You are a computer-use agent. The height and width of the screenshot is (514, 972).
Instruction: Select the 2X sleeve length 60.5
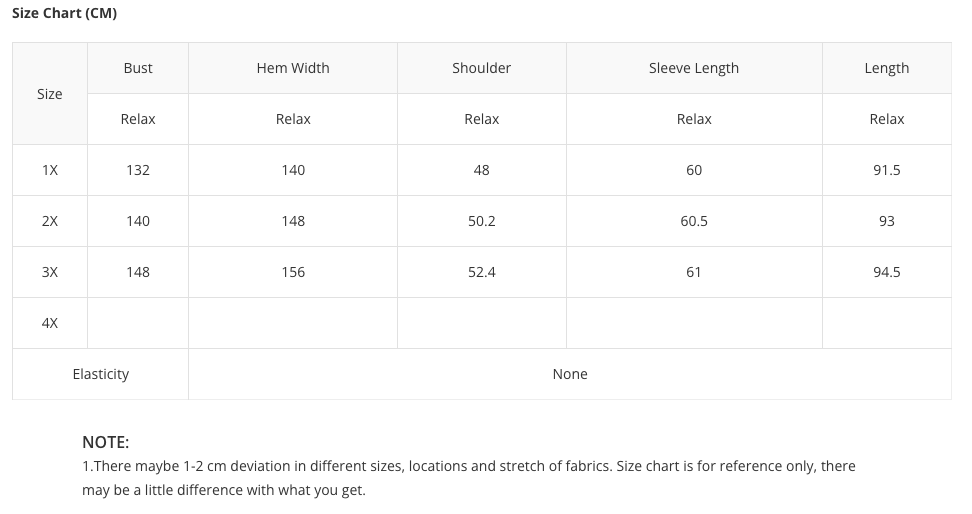[694, 221]
